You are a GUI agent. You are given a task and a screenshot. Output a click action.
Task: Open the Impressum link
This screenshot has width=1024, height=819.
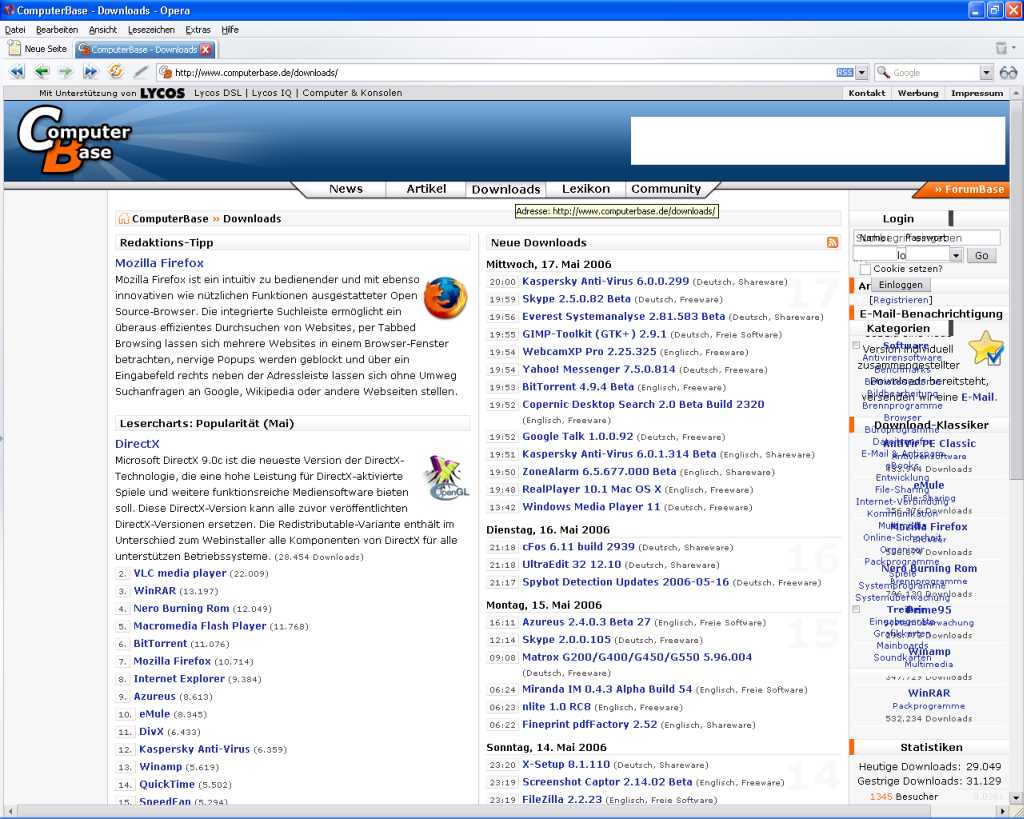point(977,93)
